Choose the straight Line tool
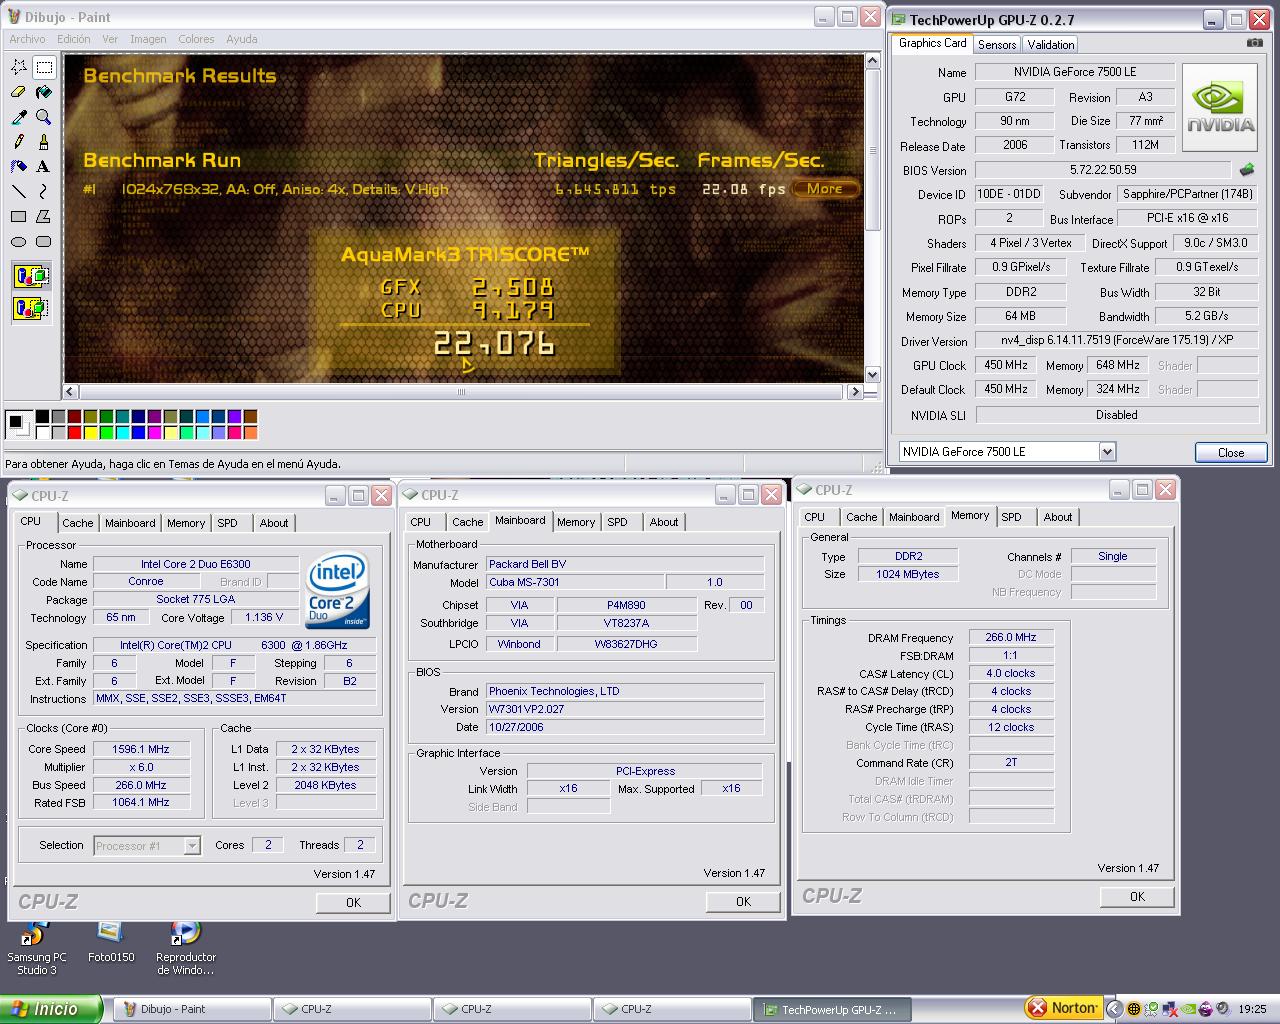The width and height of the screenshot is (1280, 1024). (19, 191)
